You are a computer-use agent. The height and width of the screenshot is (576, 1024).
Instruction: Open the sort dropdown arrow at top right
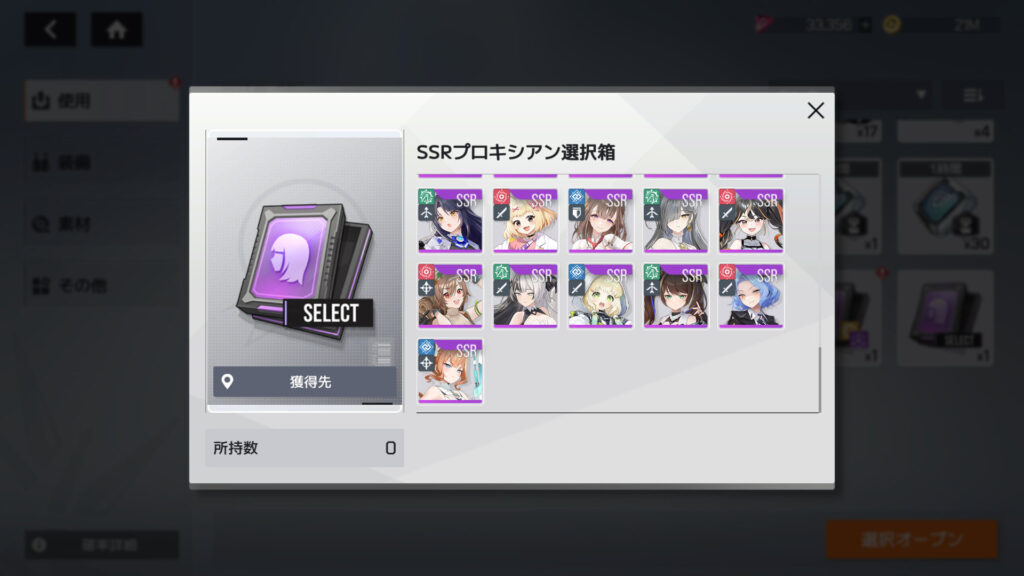point(921,95)
